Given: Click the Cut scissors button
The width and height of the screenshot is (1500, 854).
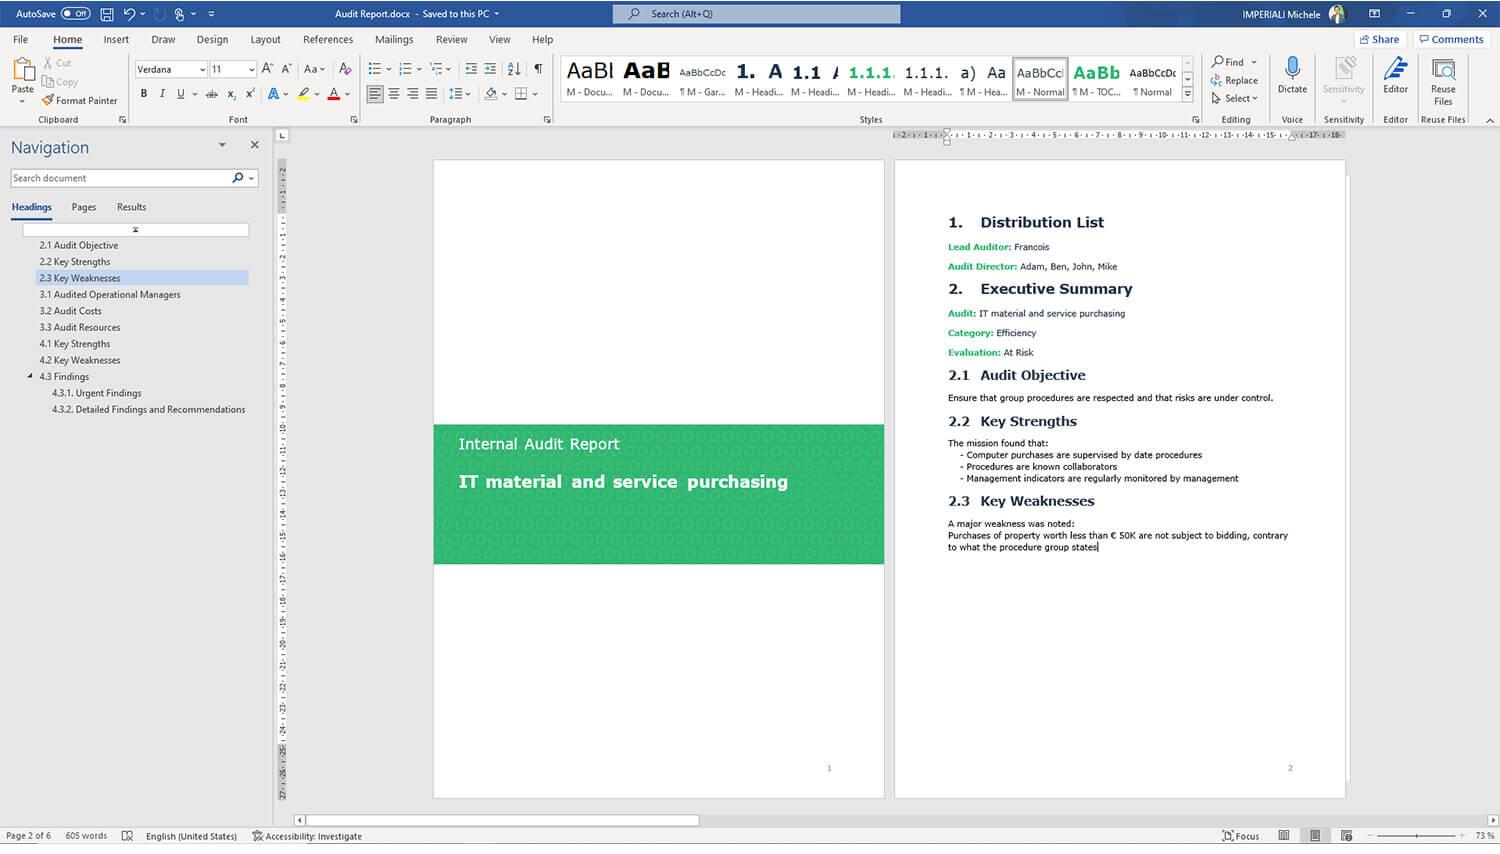Looking at the screenshot, I should pos(57,63).
